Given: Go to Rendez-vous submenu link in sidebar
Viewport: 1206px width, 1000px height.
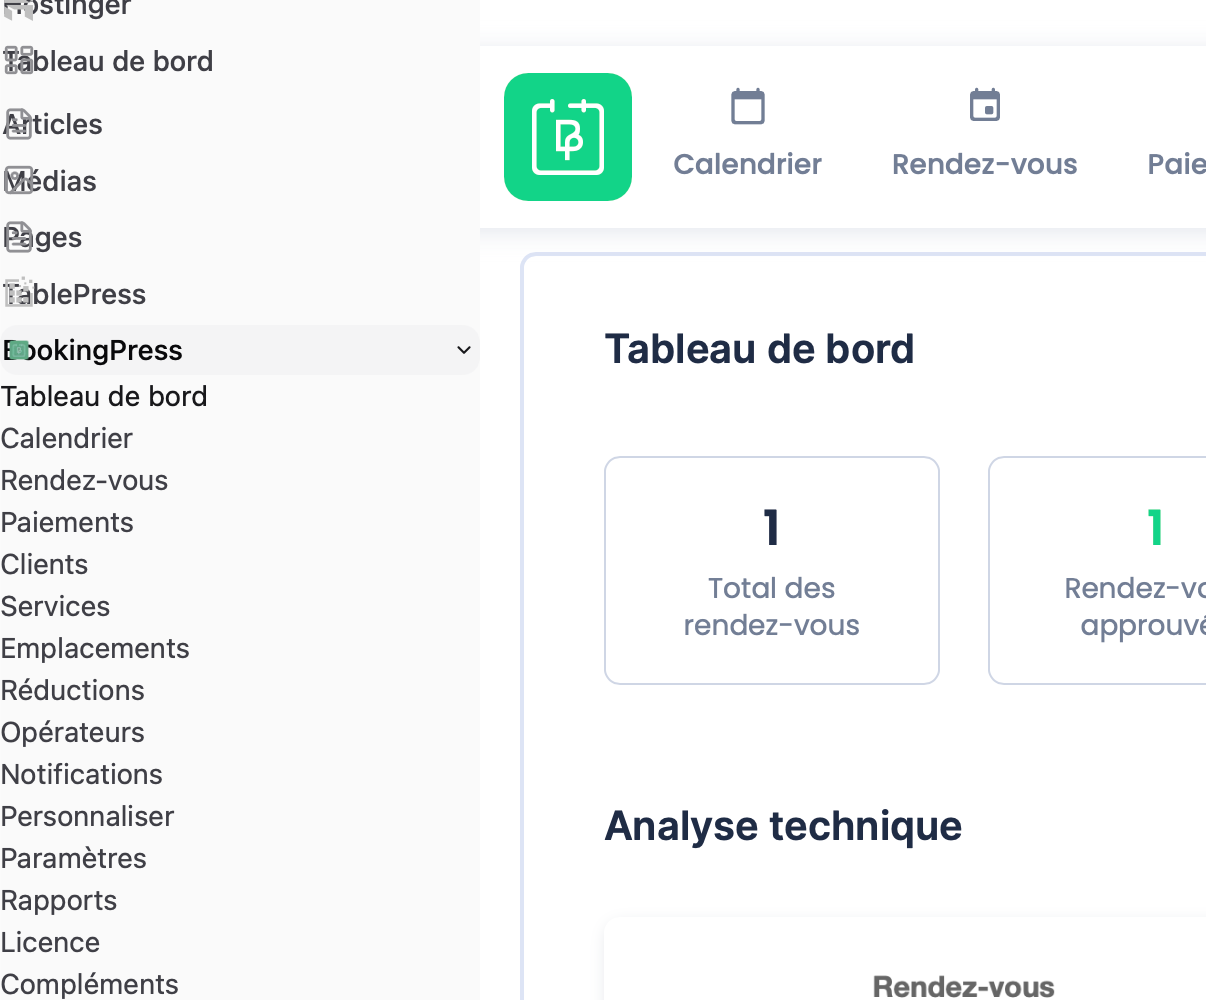Looking at the screenshot, I should [x=84, y=480].
